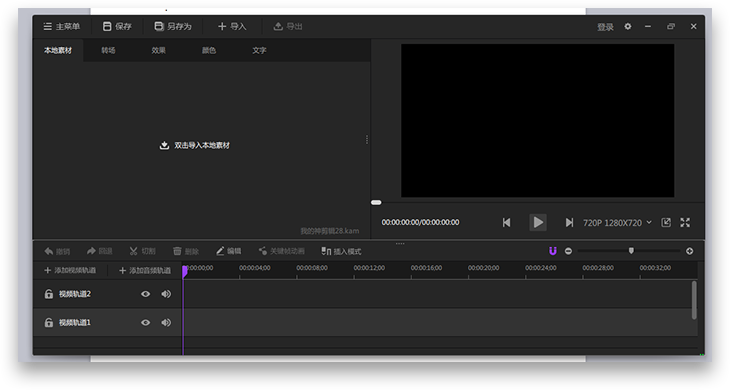Click the timeline zoom out minus icon
This screenshot has width=730, height=390.
(x=568, y=251)
